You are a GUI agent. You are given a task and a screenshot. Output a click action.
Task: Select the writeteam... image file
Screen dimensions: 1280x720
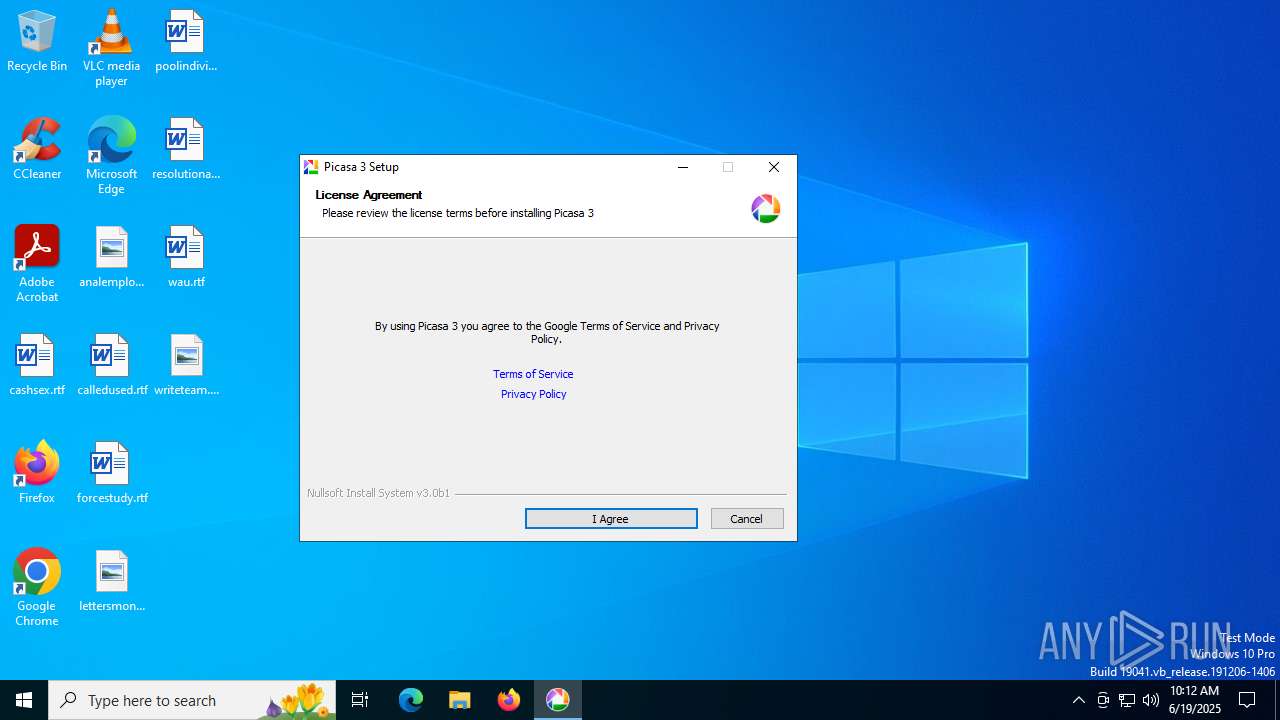point(186,365)
